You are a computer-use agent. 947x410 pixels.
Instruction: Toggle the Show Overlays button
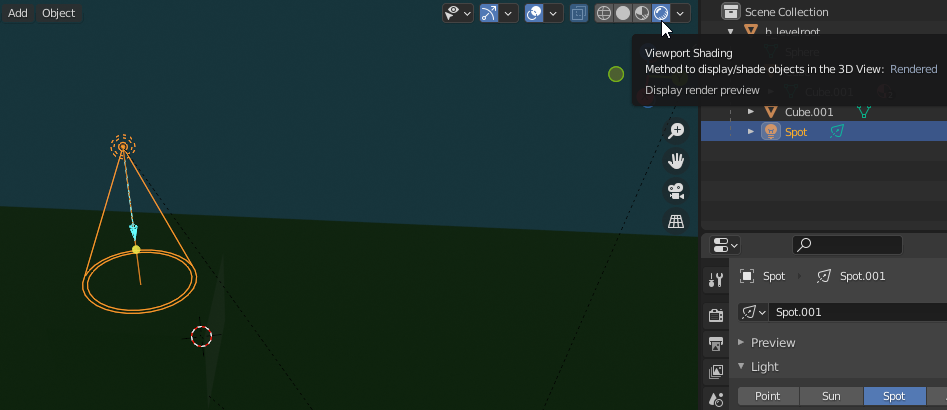click(x=534, y=13)
